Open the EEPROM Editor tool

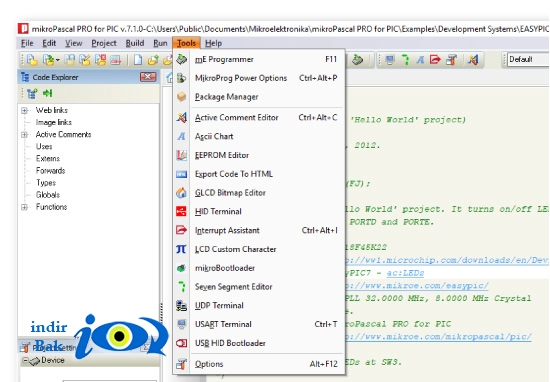(259, 155)
